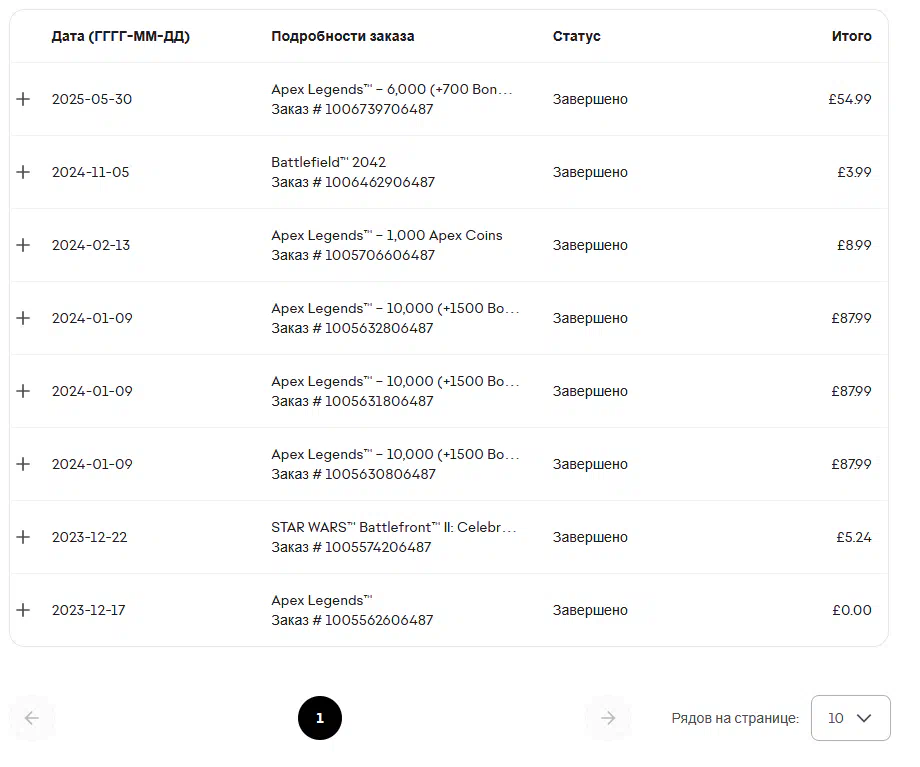This screenshot has width=920, height=767.
Task: Open Apex Legends 6,000 order details
Action: tap(391, 89)
